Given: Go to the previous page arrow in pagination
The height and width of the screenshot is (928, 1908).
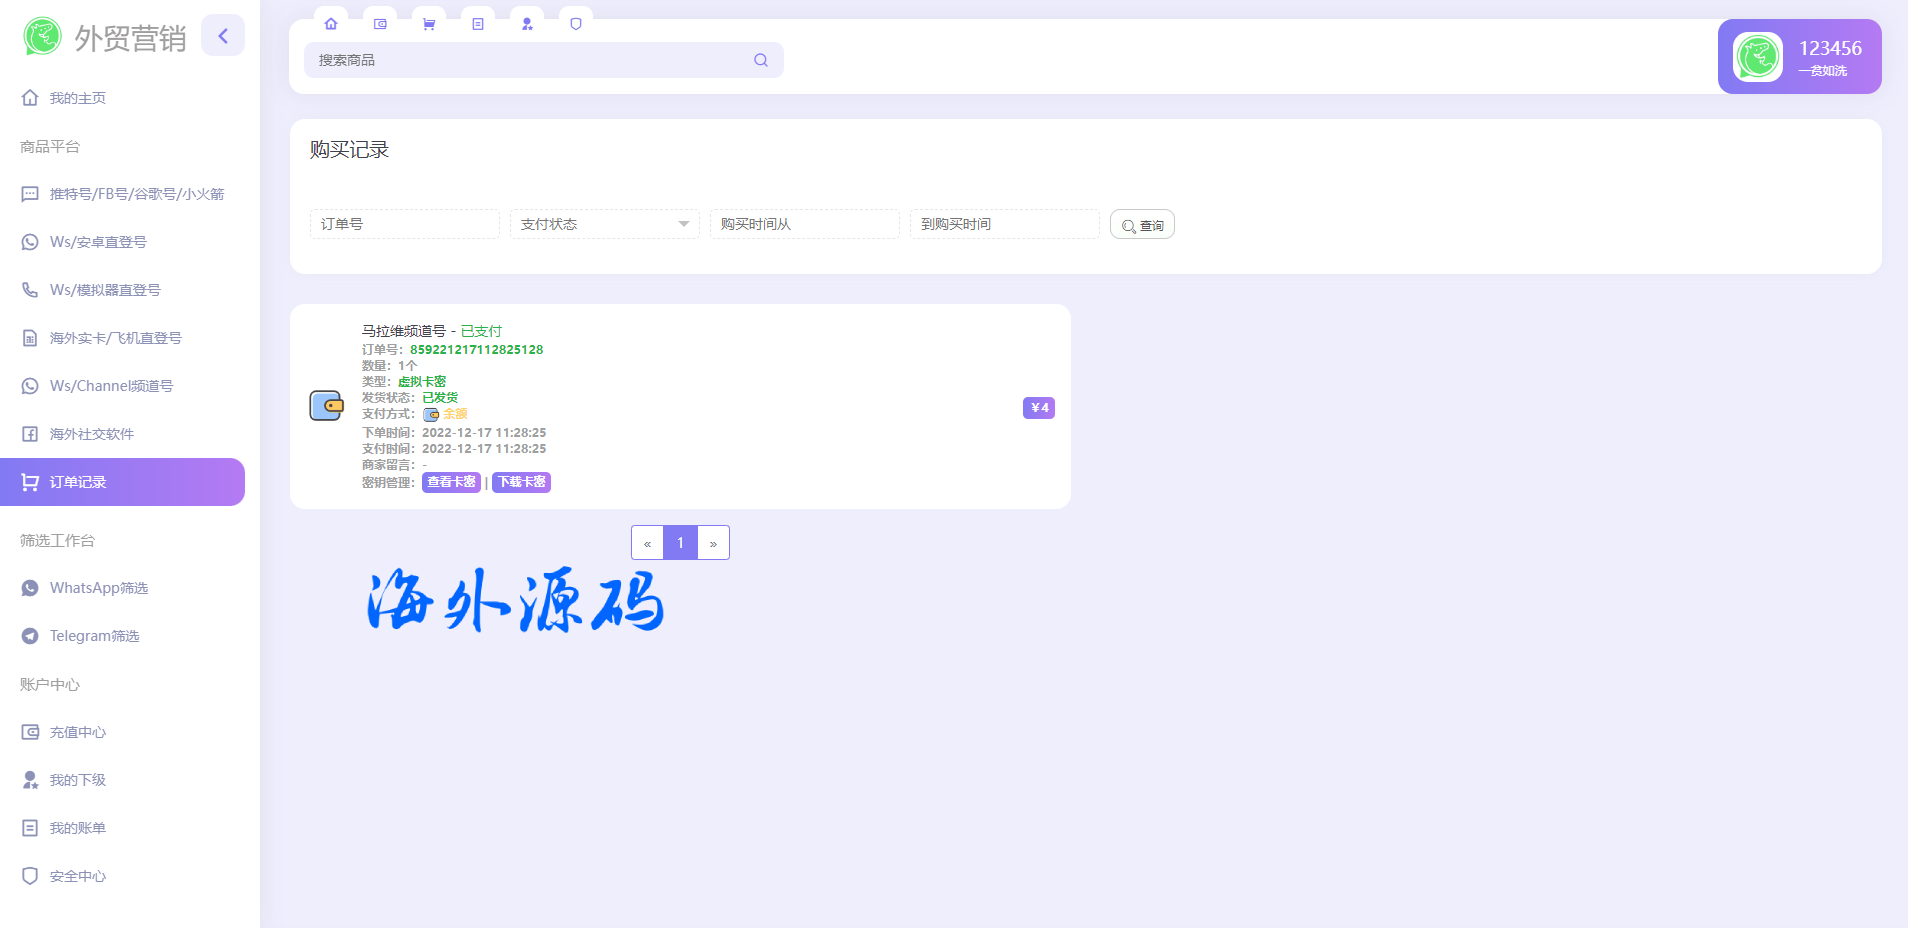Looking at the screenshot, I should coord(647,543).
